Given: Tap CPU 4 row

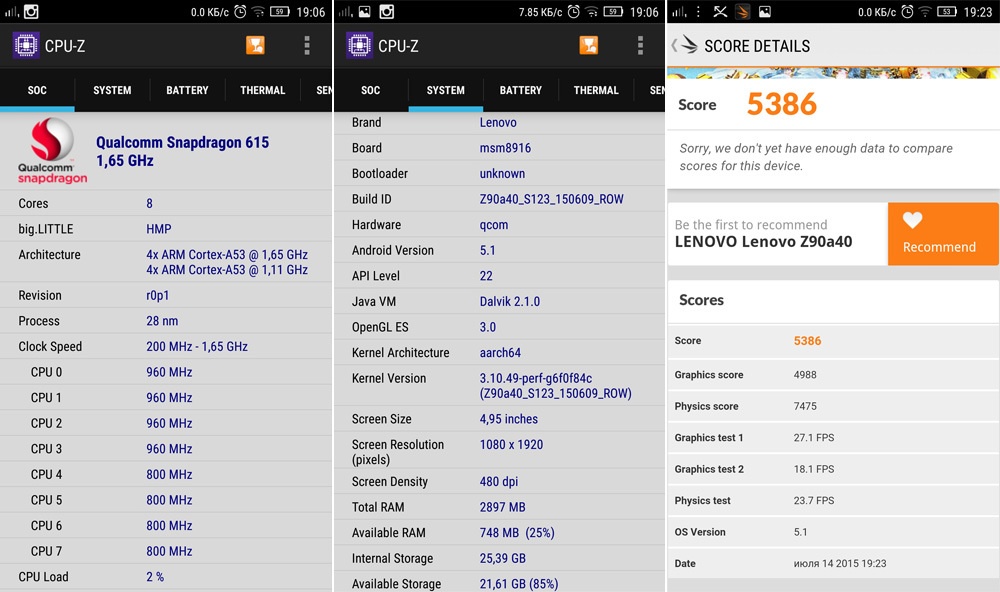Looking at the screenshot, I should click(166, 474).
